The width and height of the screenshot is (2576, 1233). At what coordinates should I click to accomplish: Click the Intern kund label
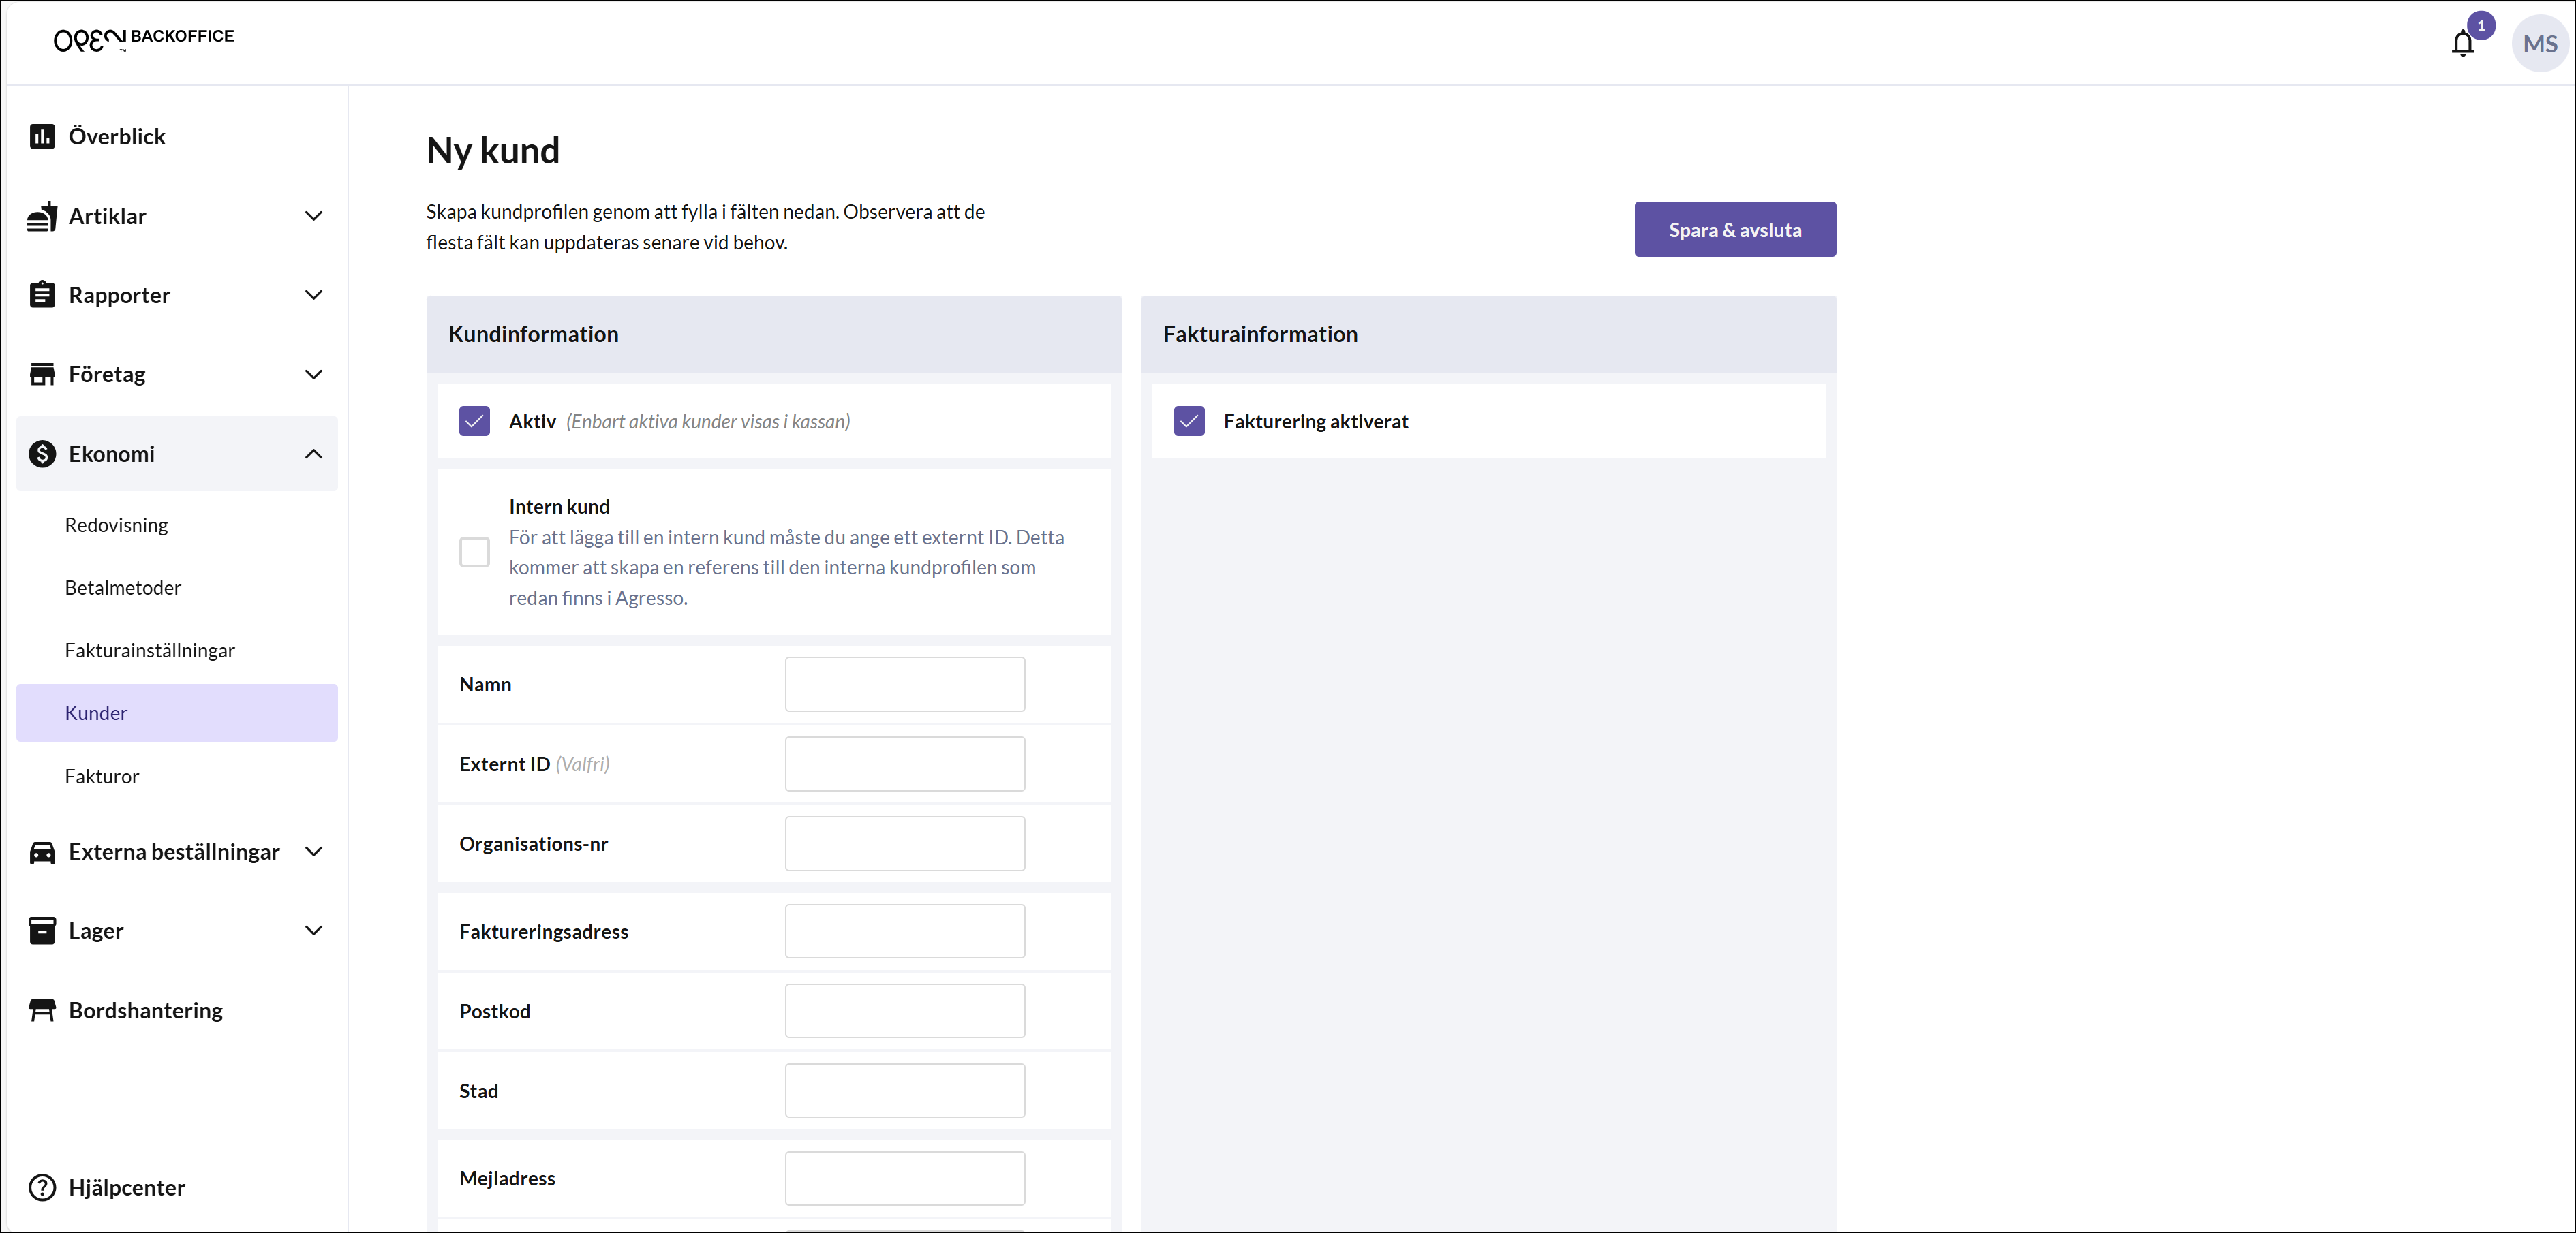[559, 507]
